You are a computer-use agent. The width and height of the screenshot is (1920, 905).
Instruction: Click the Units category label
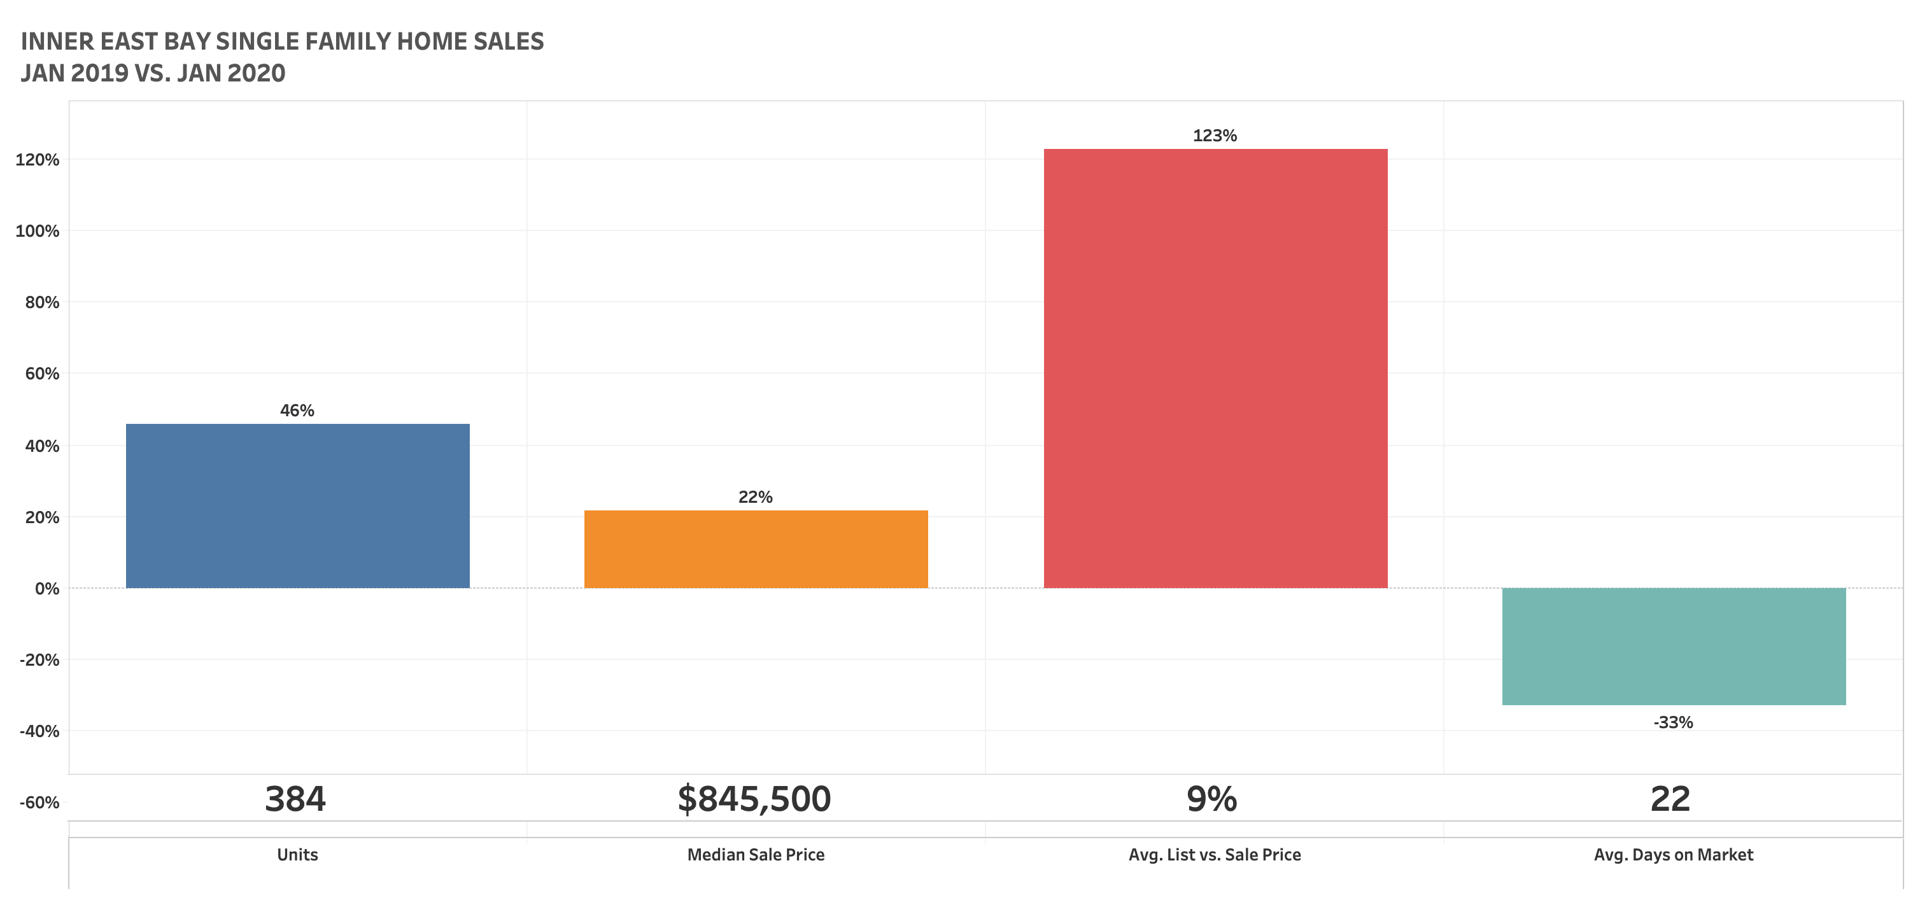(x=297, y=855)
